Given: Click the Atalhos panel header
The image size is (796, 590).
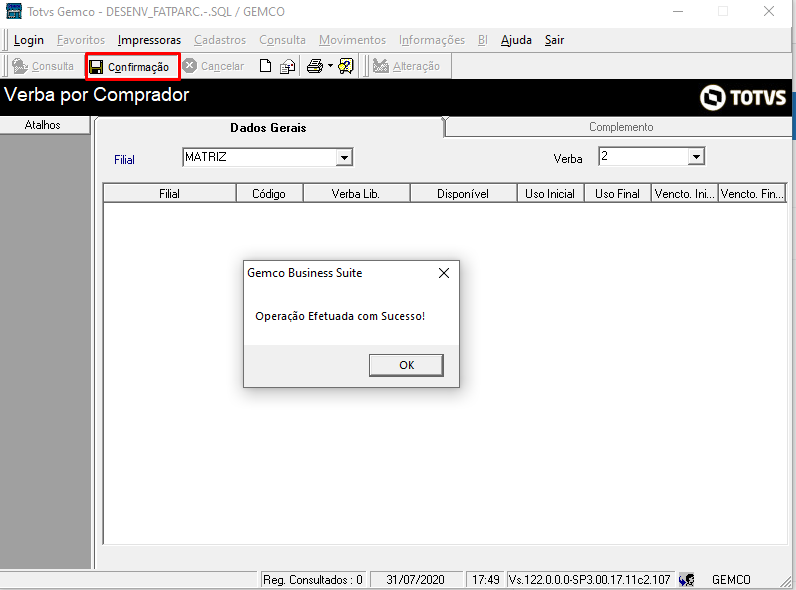Looking at the screenshot, I should [x=44, y=125].
